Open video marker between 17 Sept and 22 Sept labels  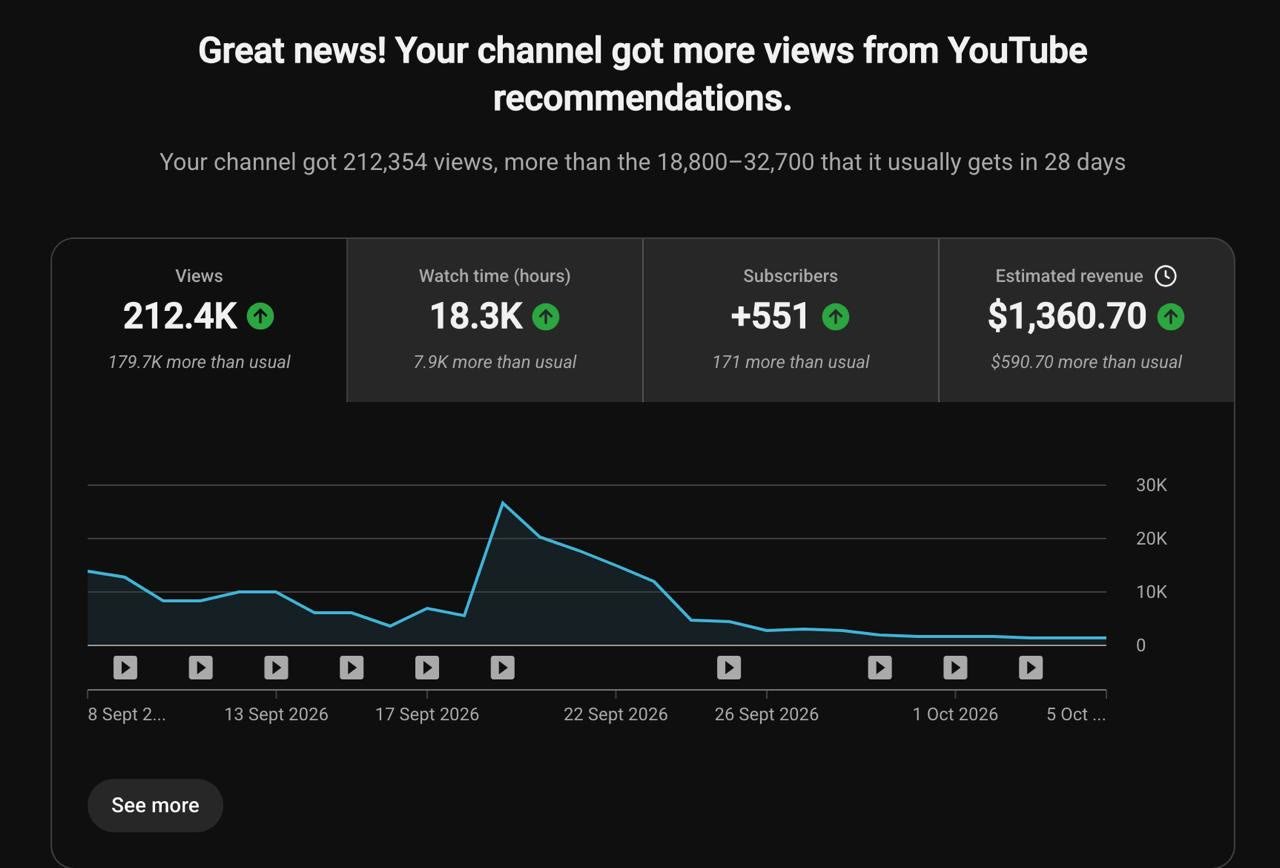503,667
